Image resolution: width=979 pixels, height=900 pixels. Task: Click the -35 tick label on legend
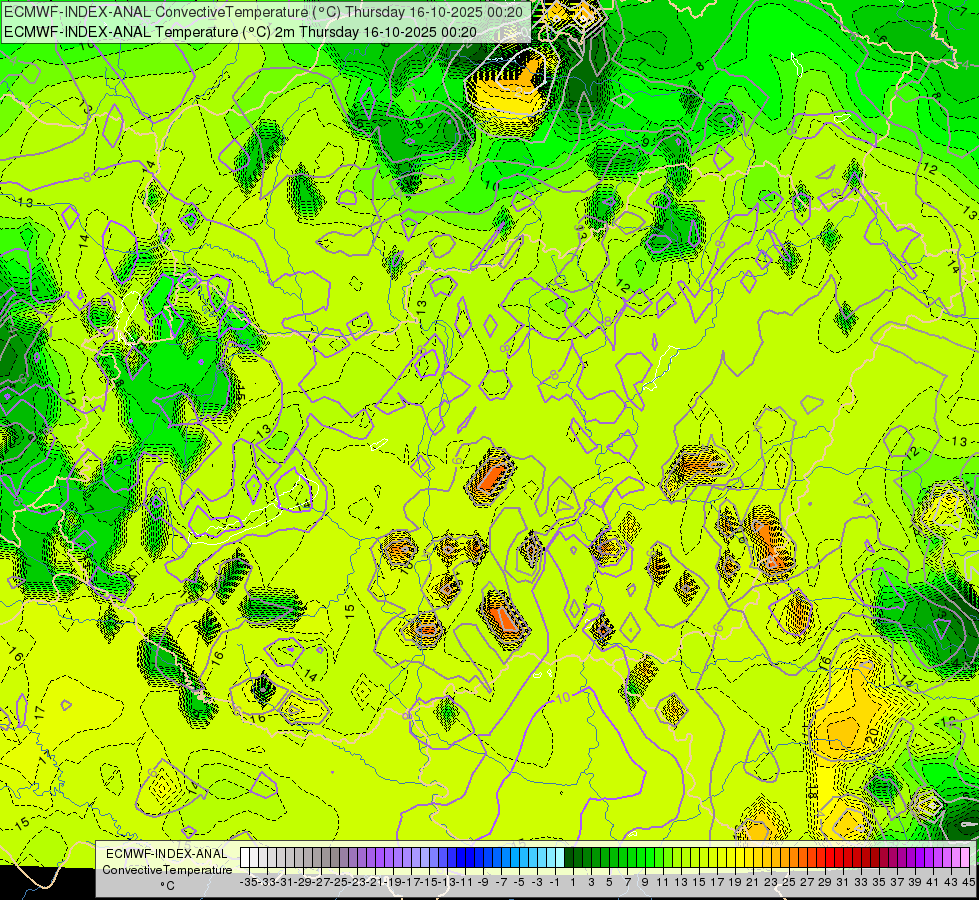(250, 882)
